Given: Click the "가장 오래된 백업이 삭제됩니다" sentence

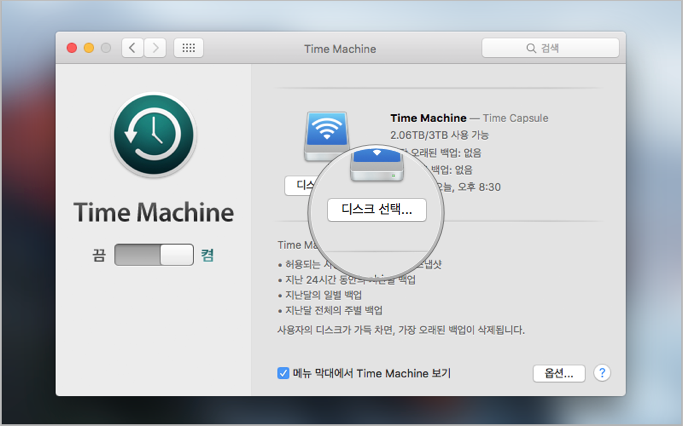Looking at the screenshot, I should coord(461,330).
